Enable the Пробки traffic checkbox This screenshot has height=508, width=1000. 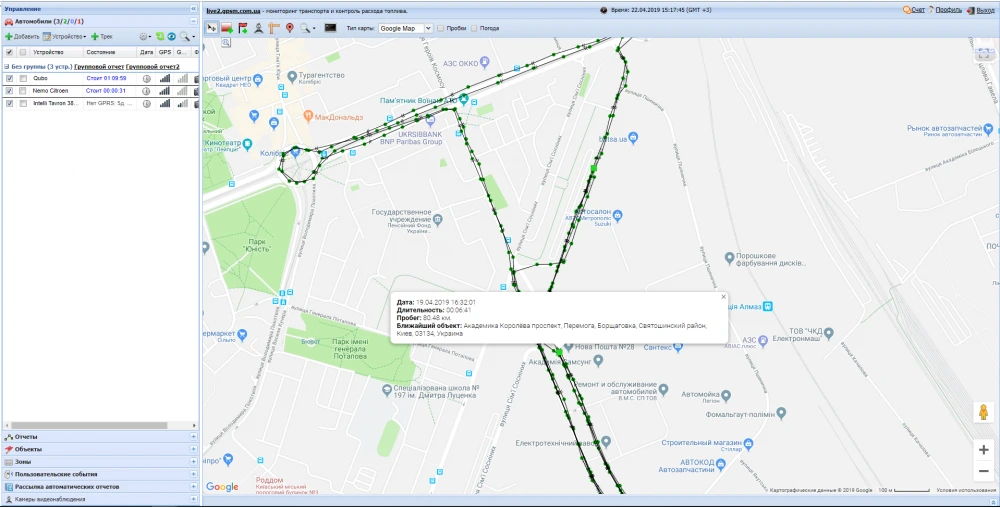pos(441,28)
